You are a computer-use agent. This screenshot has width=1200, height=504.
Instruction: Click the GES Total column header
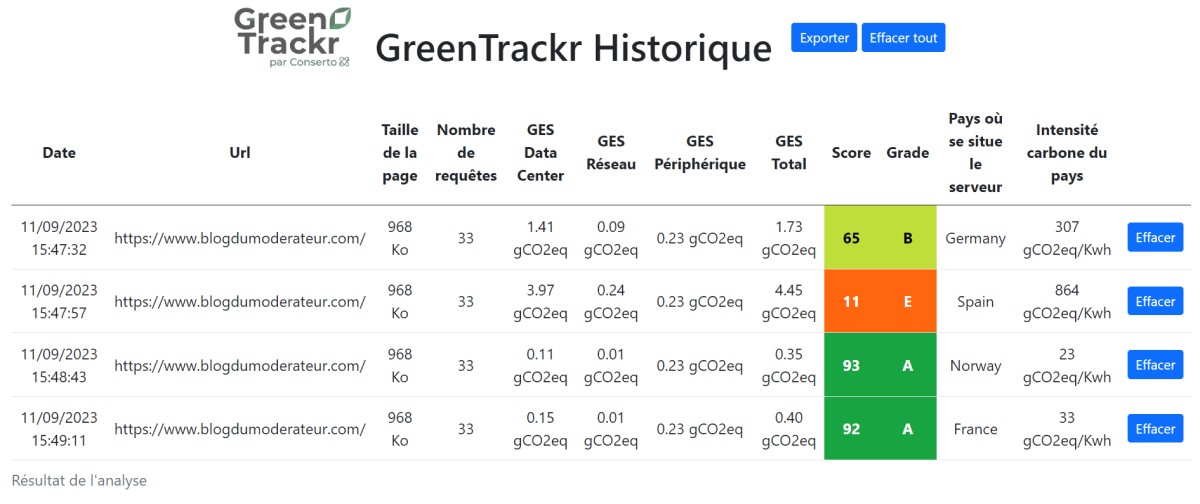(x=789, y=153)
